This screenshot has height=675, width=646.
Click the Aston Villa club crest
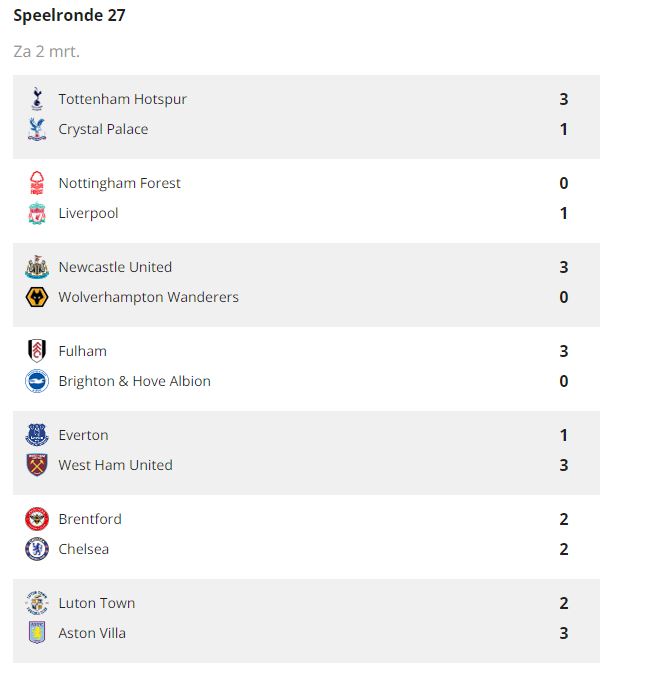(37, 633)
